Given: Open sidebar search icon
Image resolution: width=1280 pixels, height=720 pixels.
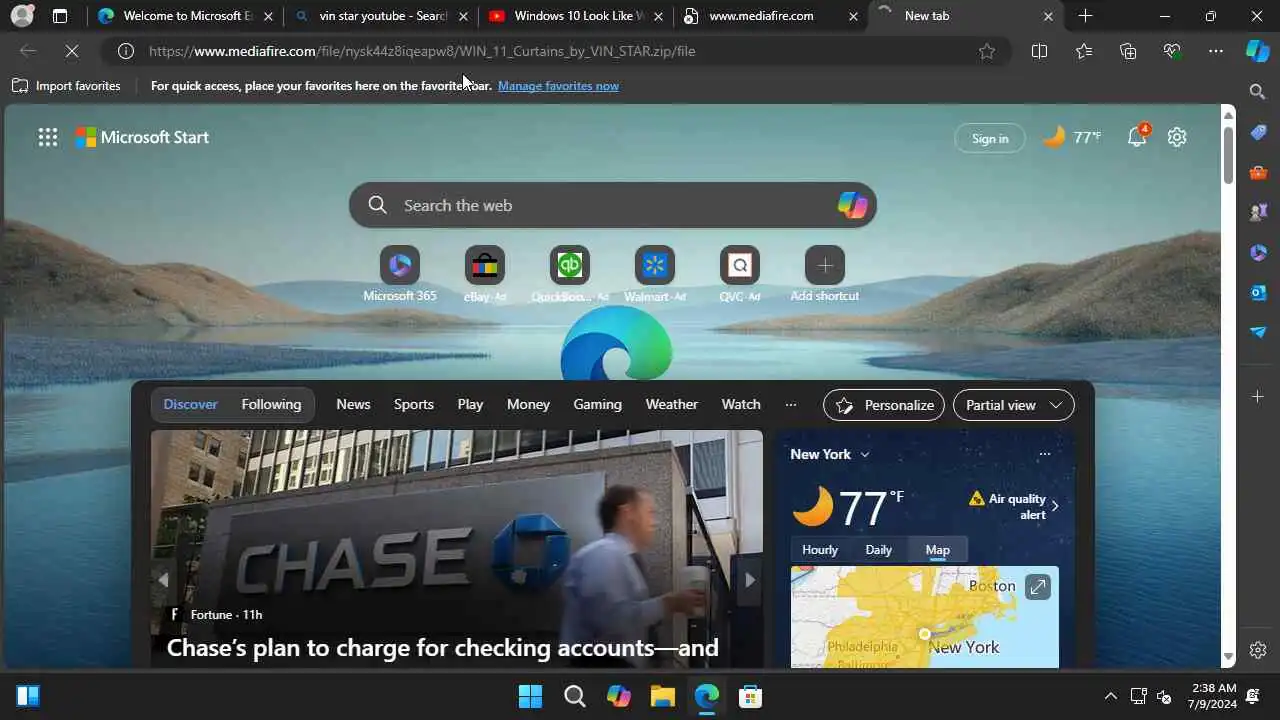Looking at the screenshot, I should coord(1258,92).
